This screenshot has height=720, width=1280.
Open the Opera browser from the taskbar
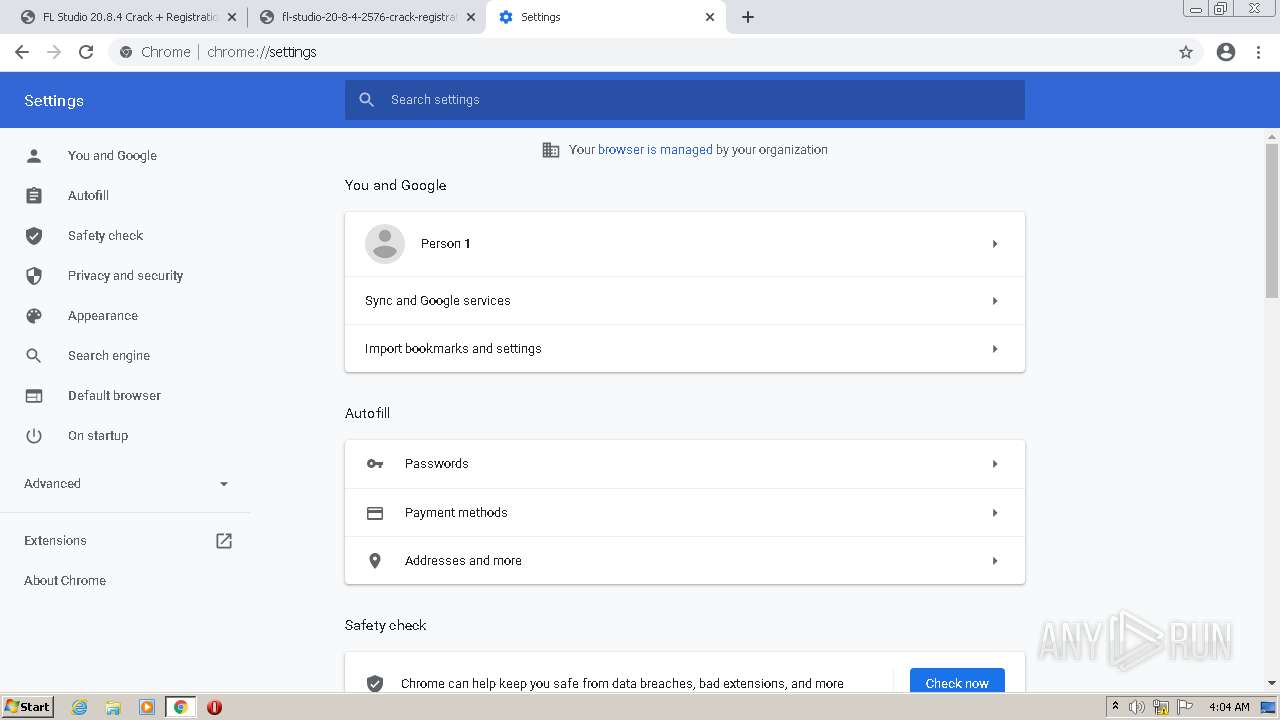[x=214, y=707]
